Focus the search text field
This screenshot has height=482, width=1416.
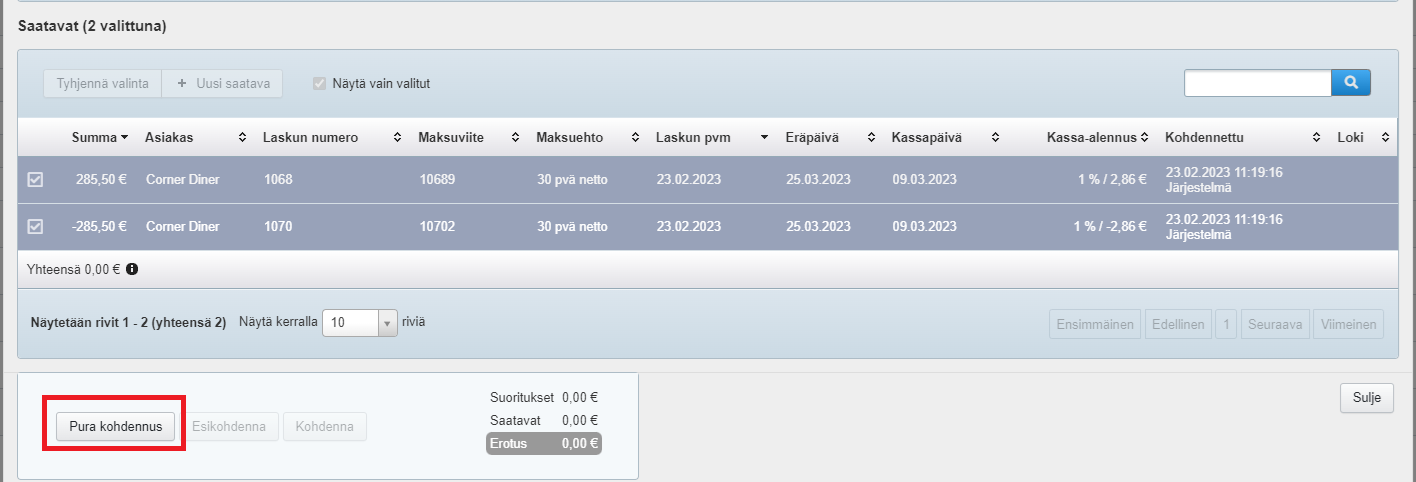click(x=1257, y=83)
